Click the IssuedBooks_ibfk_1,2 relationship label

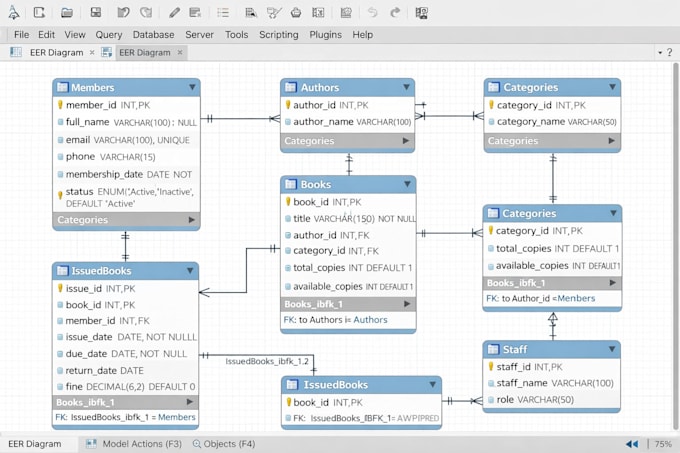click(x=267, y=361)
